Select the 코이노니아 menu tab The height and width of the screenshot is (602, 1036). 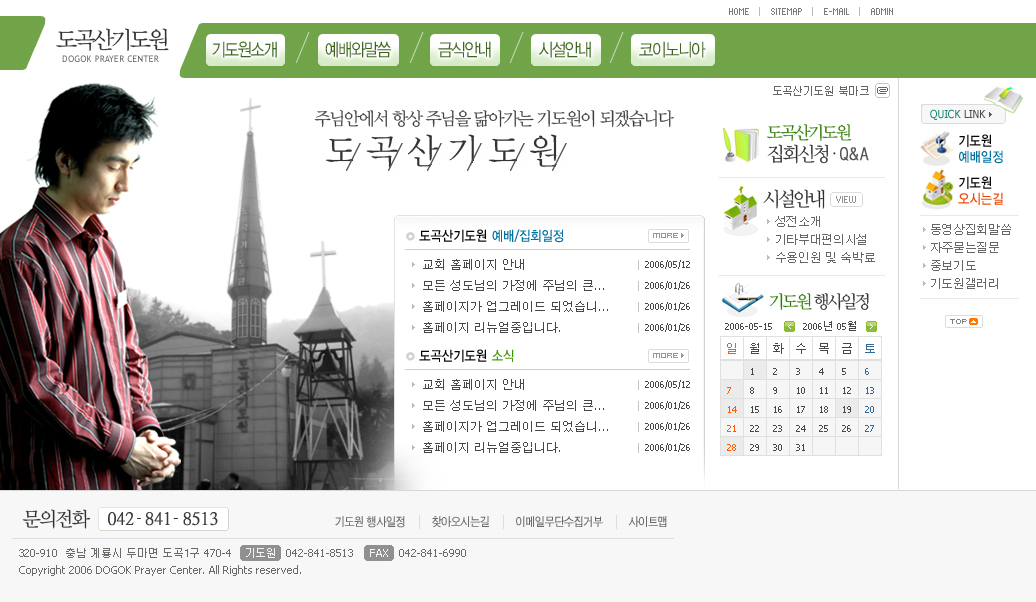tap(672, 49)
